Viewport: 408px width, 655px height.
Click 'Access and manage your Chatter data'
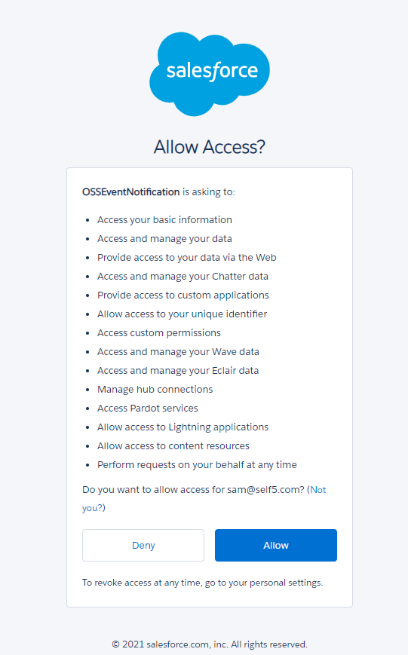(182, 276)
